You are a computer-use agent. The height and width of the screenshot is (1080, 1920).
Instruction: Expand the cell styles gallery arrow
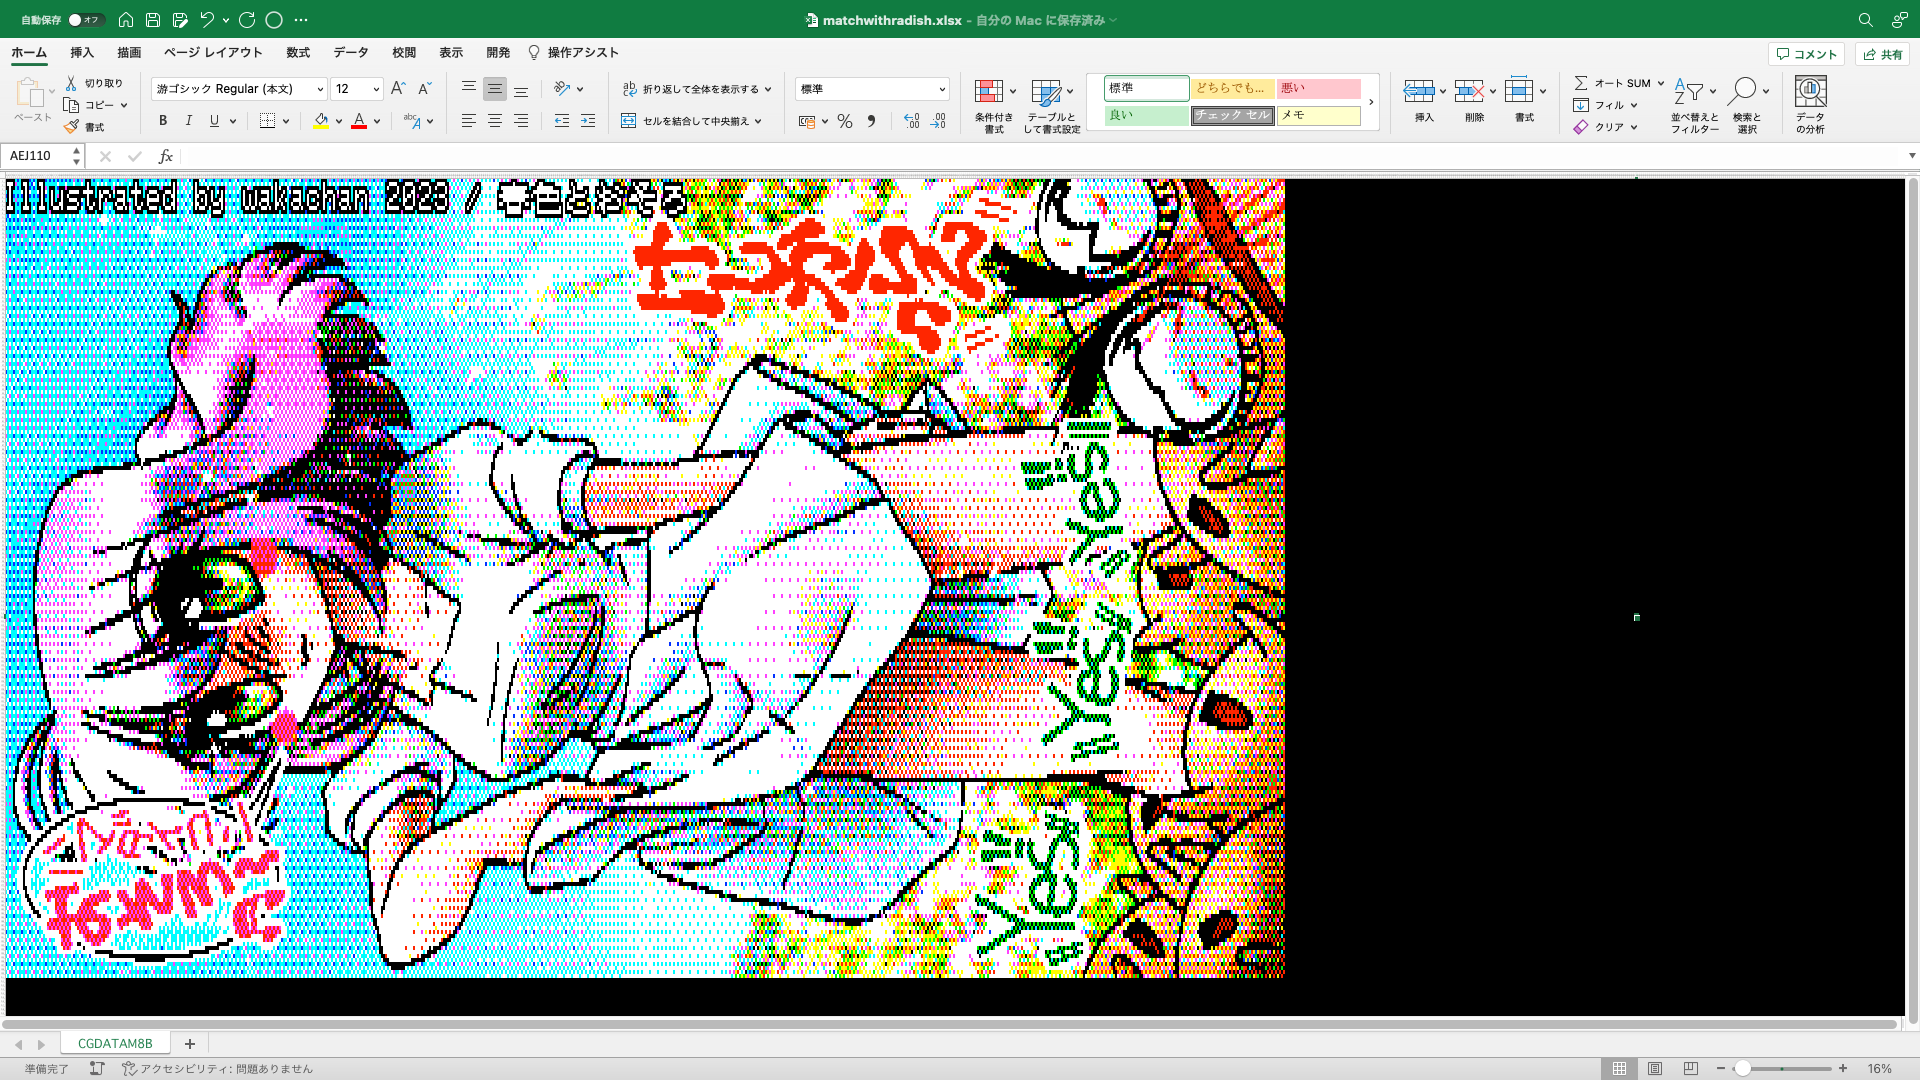pos(1371,102)
